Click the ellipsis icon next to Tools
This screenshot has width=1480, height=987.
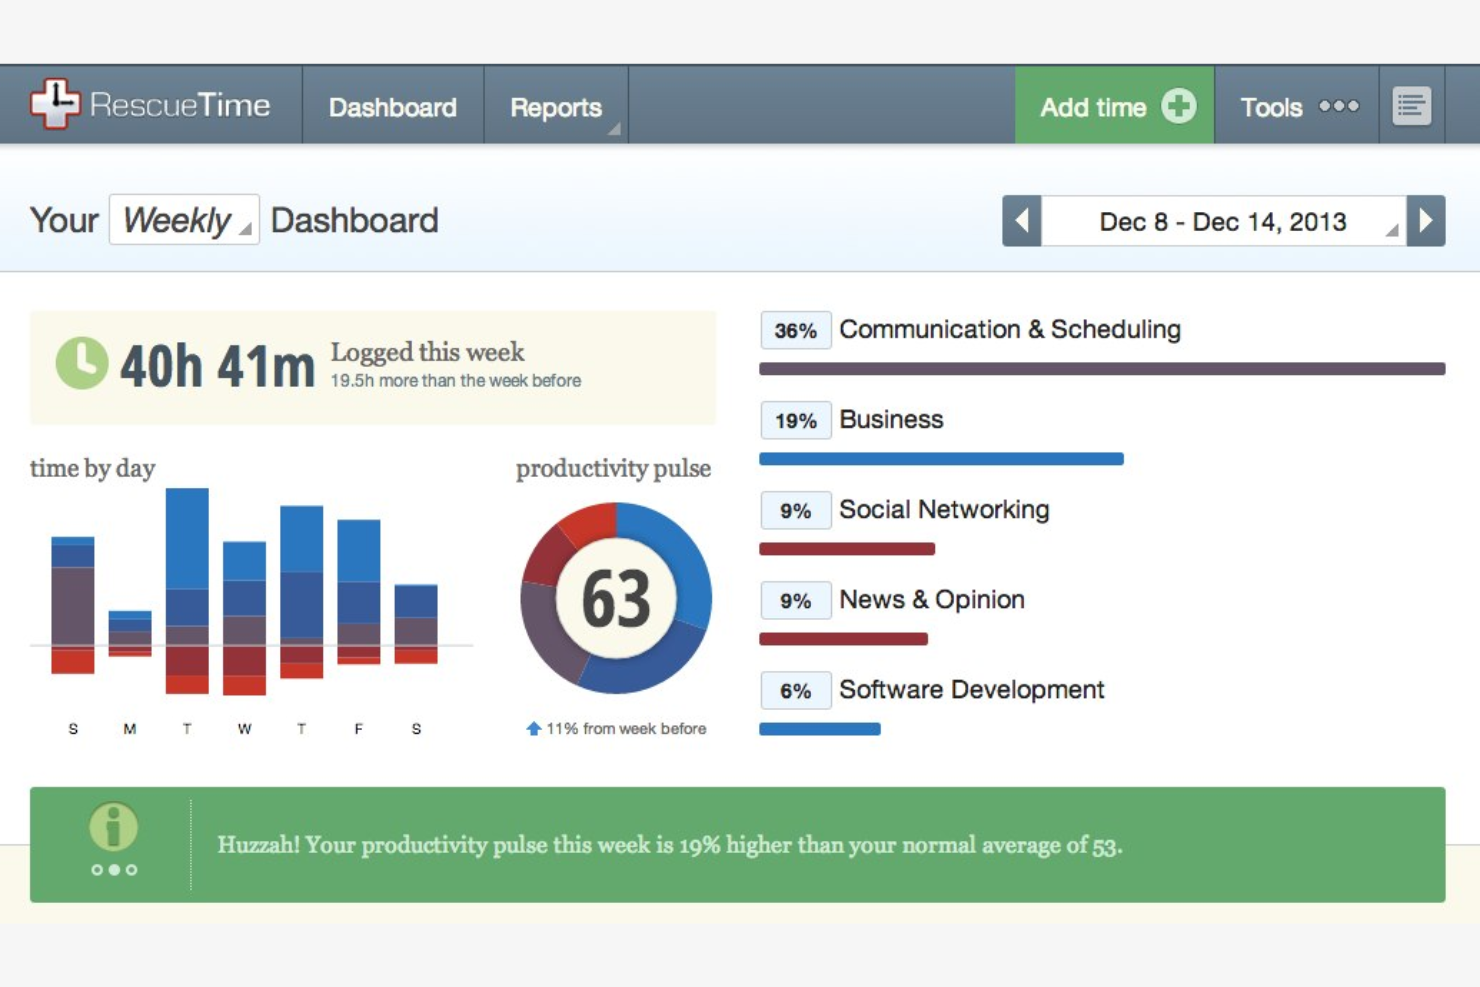point(1338,106)
